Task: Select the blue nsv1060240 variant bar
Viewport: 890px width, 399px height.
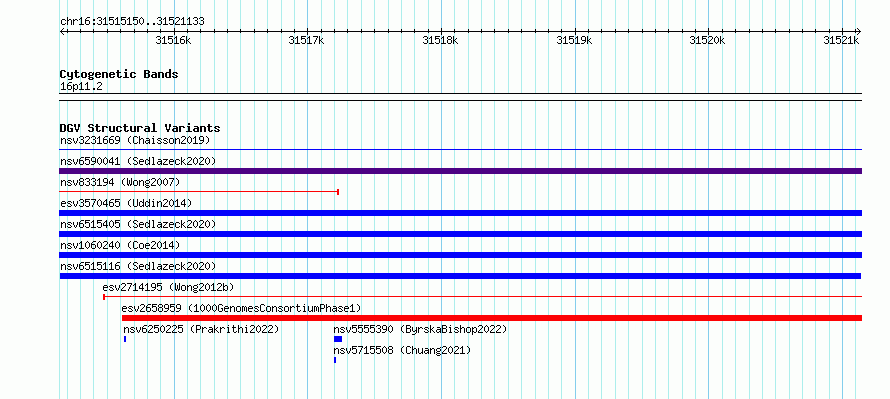Action: (461, 255)
